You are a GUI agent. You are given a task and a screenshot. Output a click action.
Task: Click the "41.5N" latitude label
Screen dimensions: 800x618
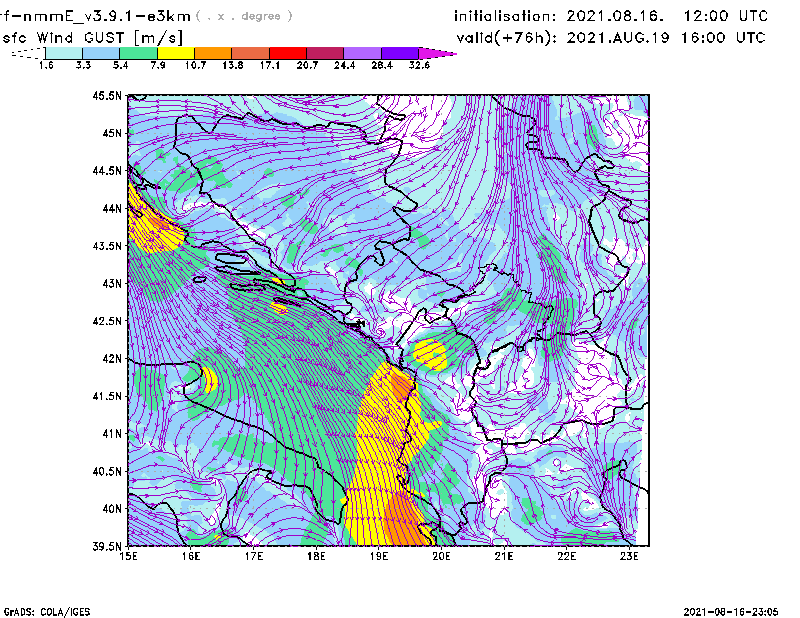(x=107, y=396)
